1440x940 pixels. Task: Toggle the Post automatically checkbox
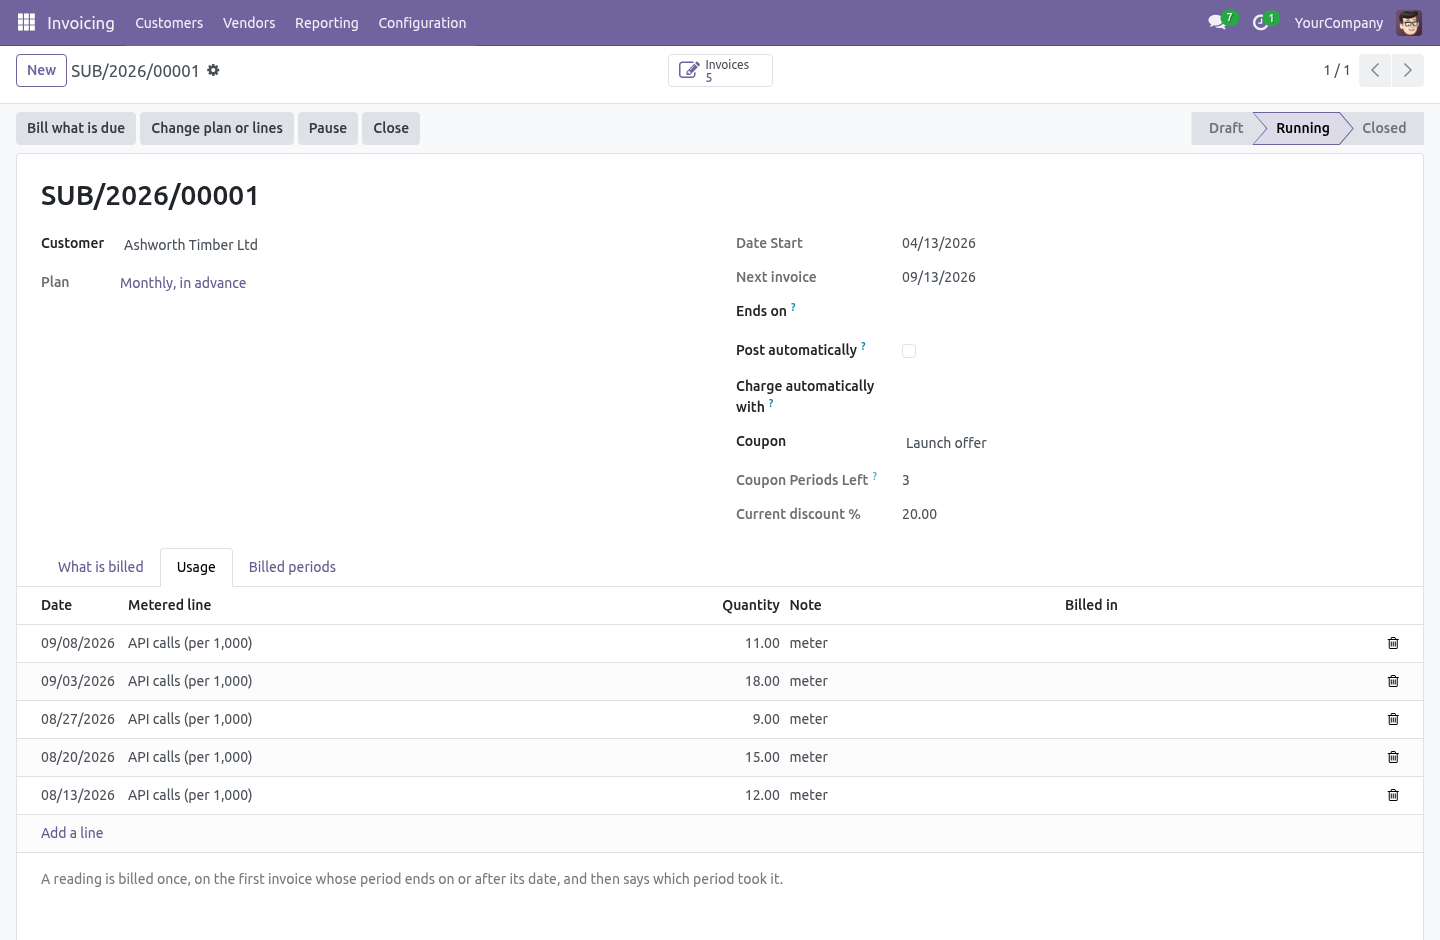click(909, 351)
